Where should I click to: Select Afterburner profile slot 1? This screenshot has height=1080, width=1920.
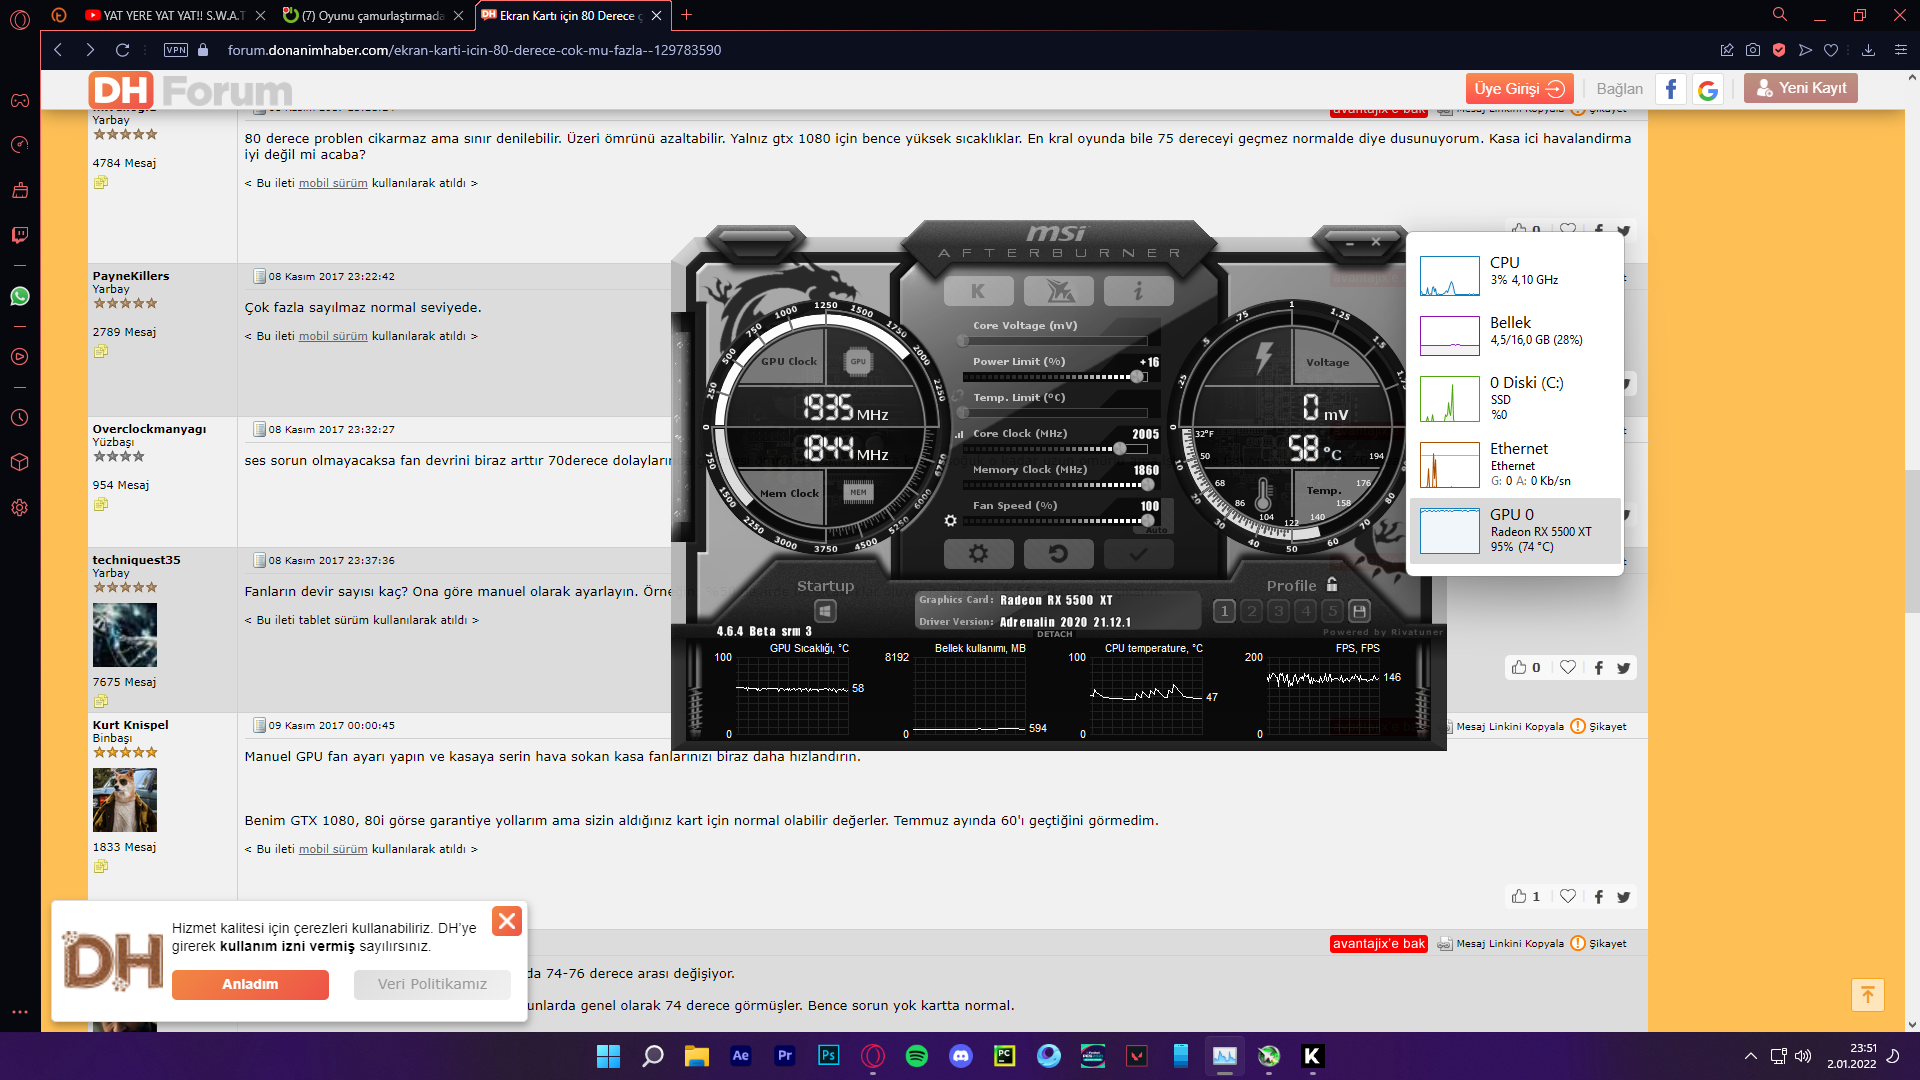[1224, 611]
